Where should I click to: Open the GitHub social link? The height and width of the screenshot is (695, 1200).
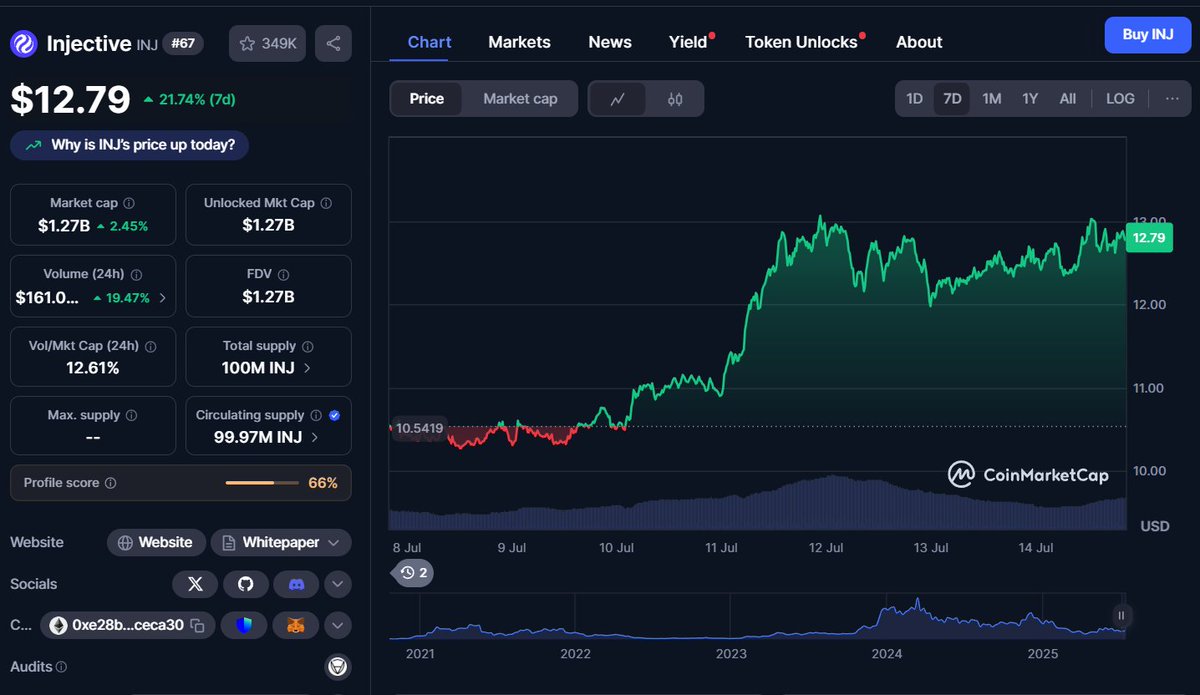point(245,584)
